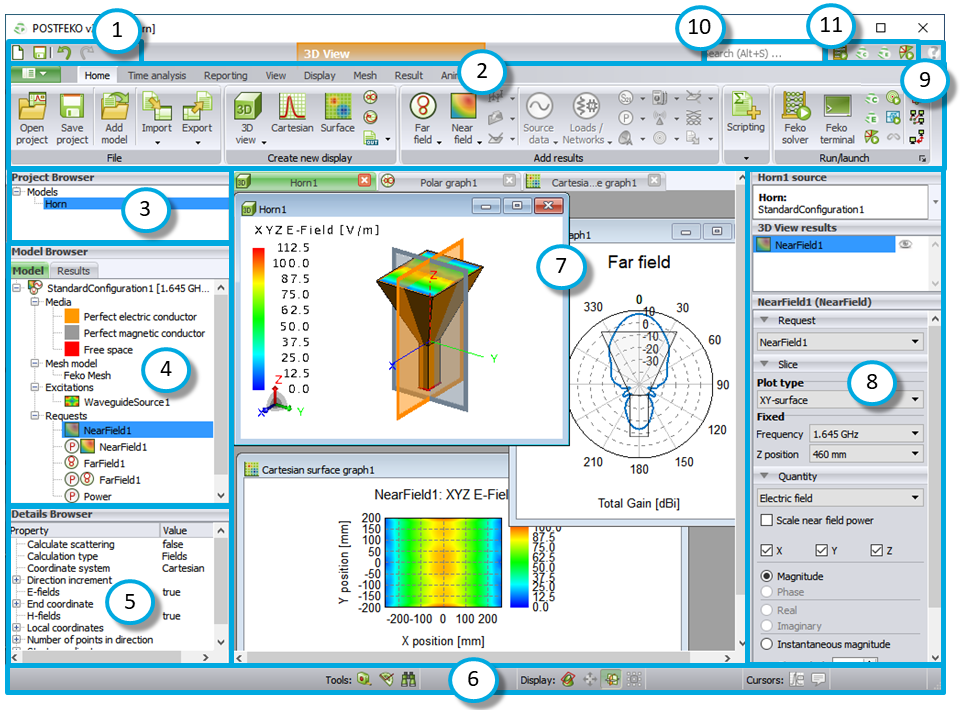Click the orange Perfect electric conductor swatch
Screen dimensions: 960x714
(71, 316)
